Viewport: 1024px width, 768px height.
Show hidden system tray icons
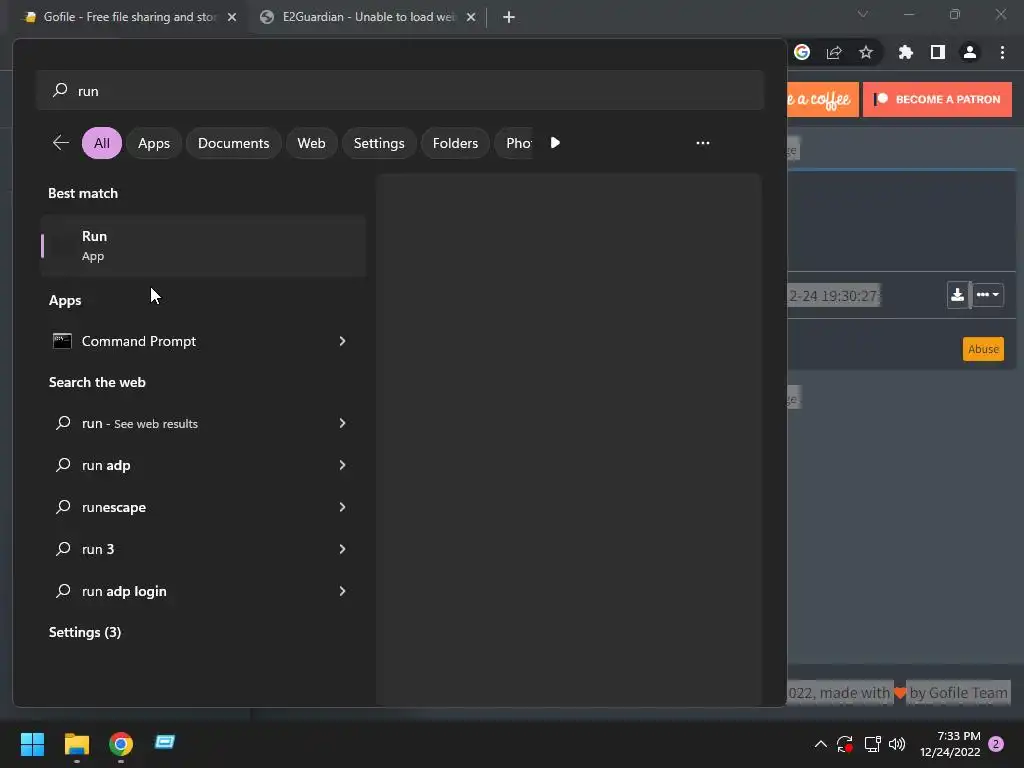[820, 743]
